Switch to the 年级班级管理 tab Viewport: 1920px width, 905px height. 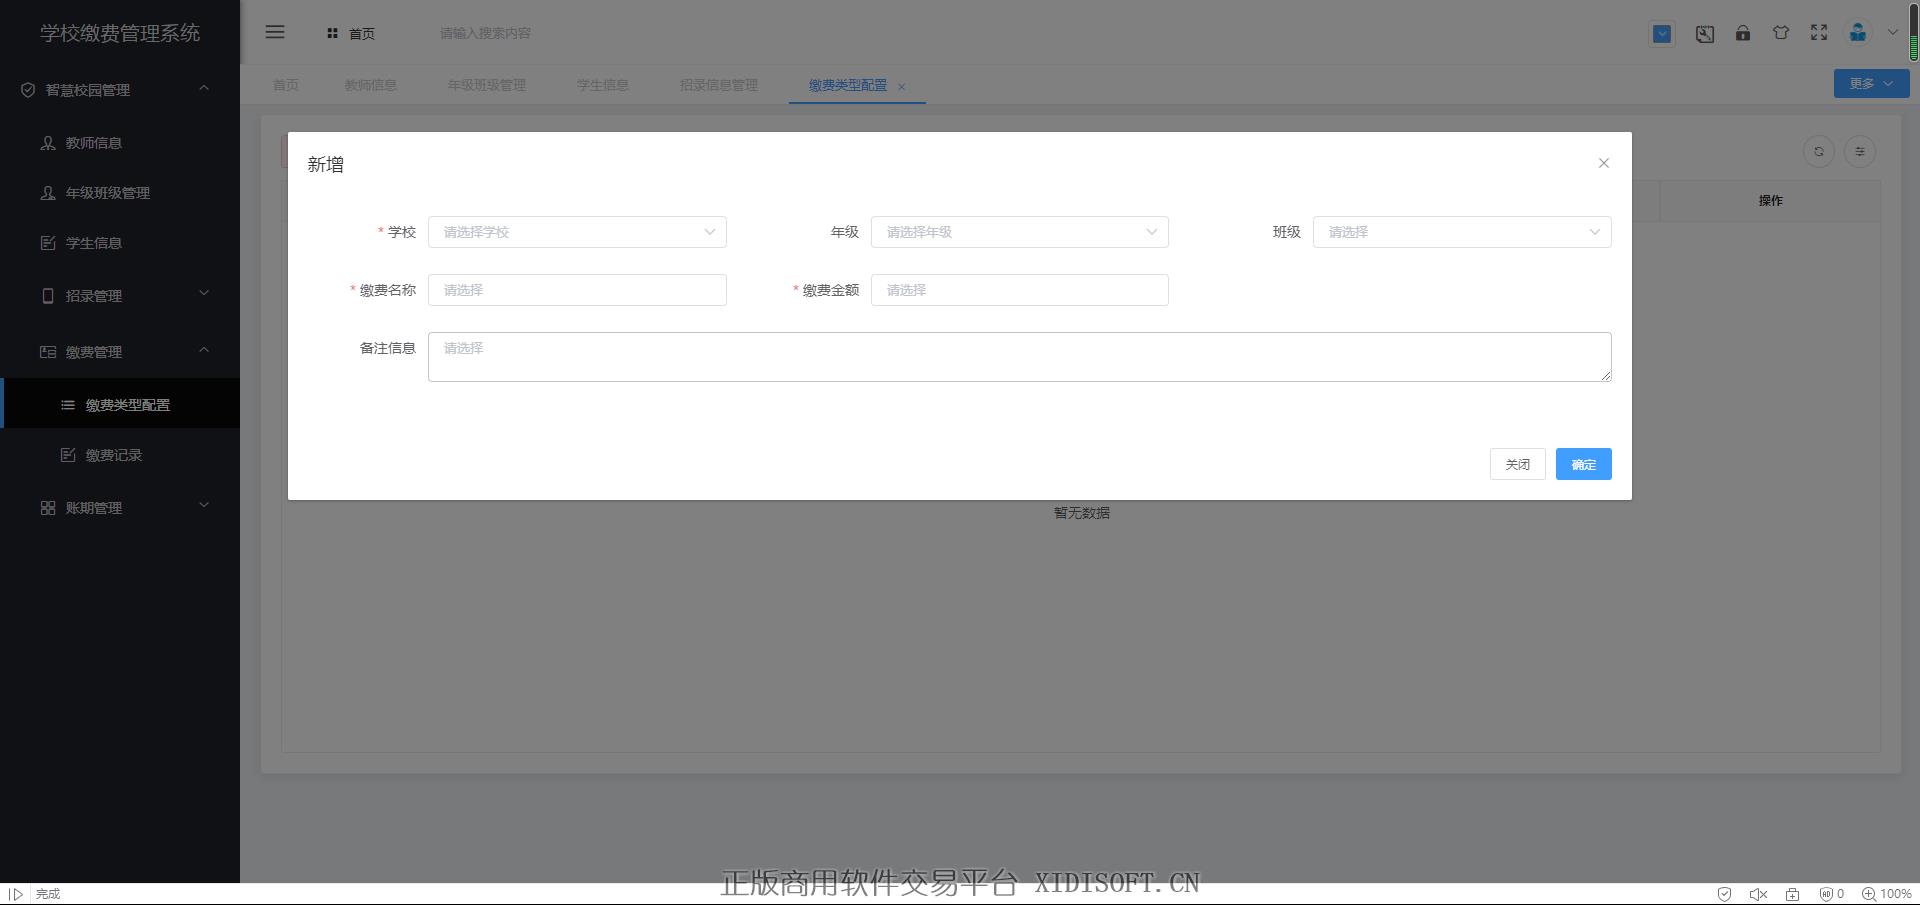point(487,85)
